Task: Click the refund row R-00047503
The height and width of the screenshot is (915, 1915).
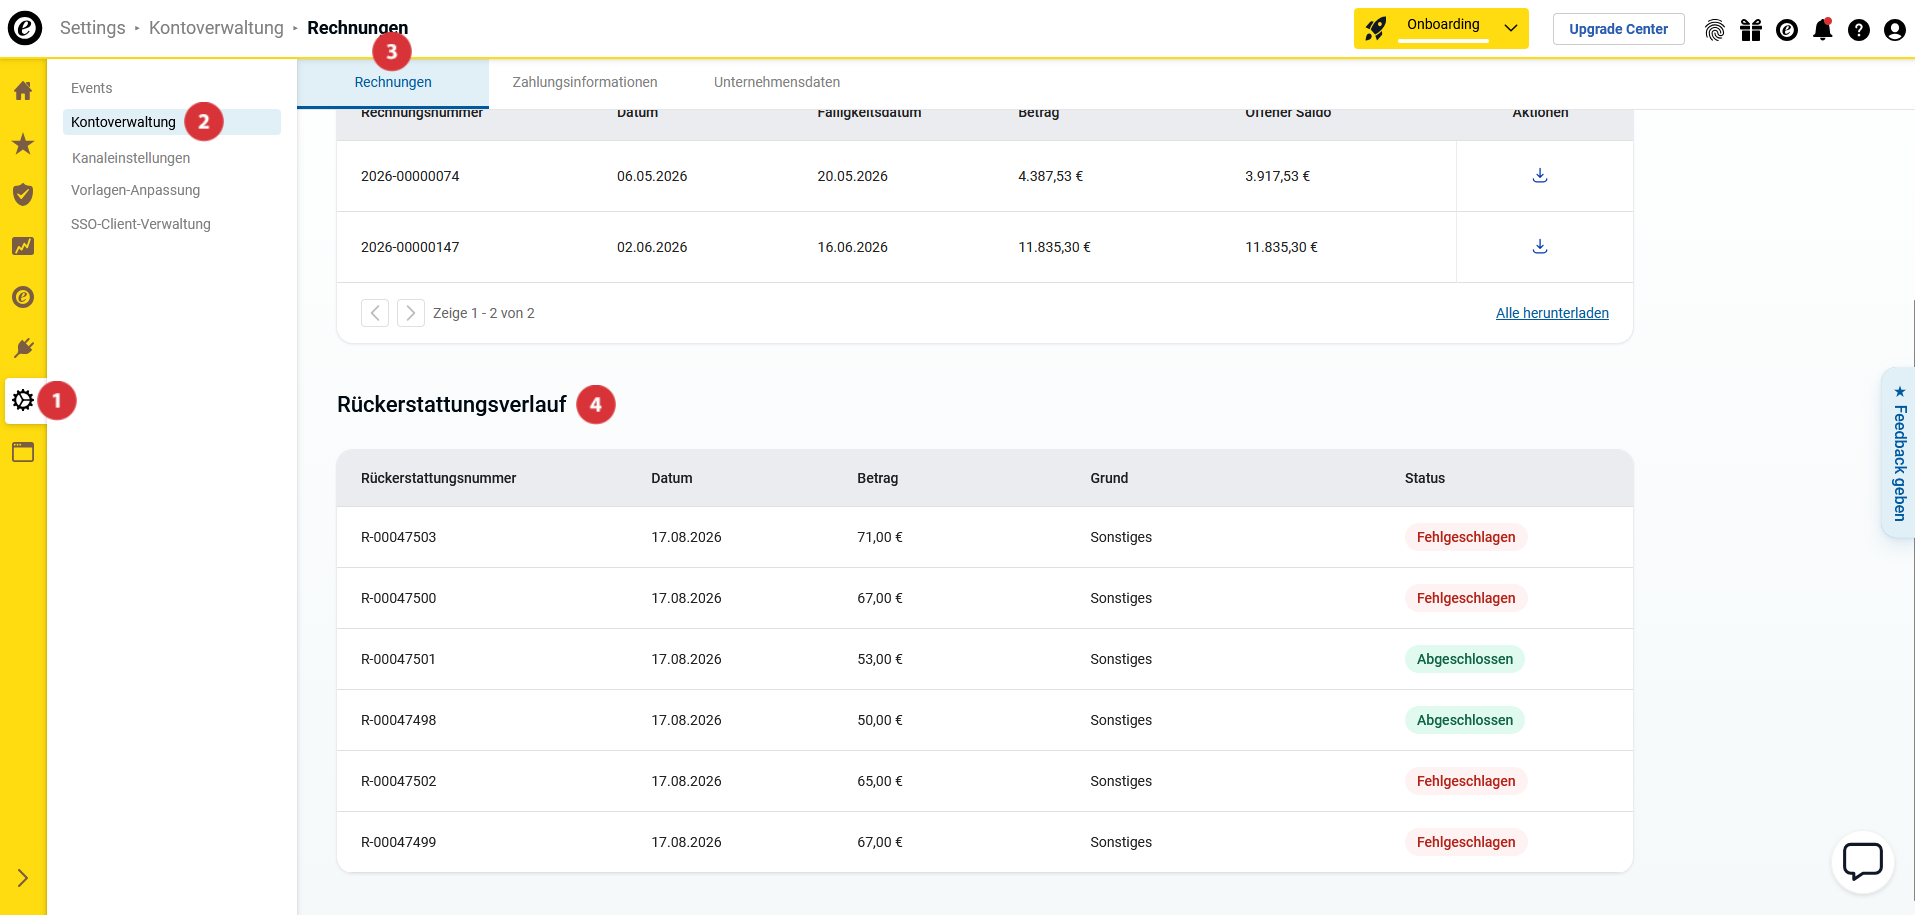Action: coord(985,537)
